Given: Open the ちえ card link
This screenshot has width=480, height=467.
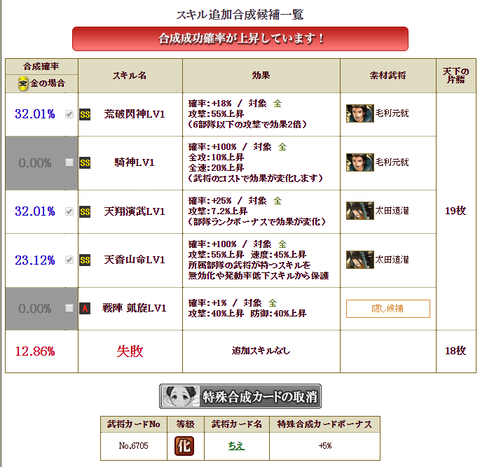Looking at the screenshot, I should tap(236, 446).
